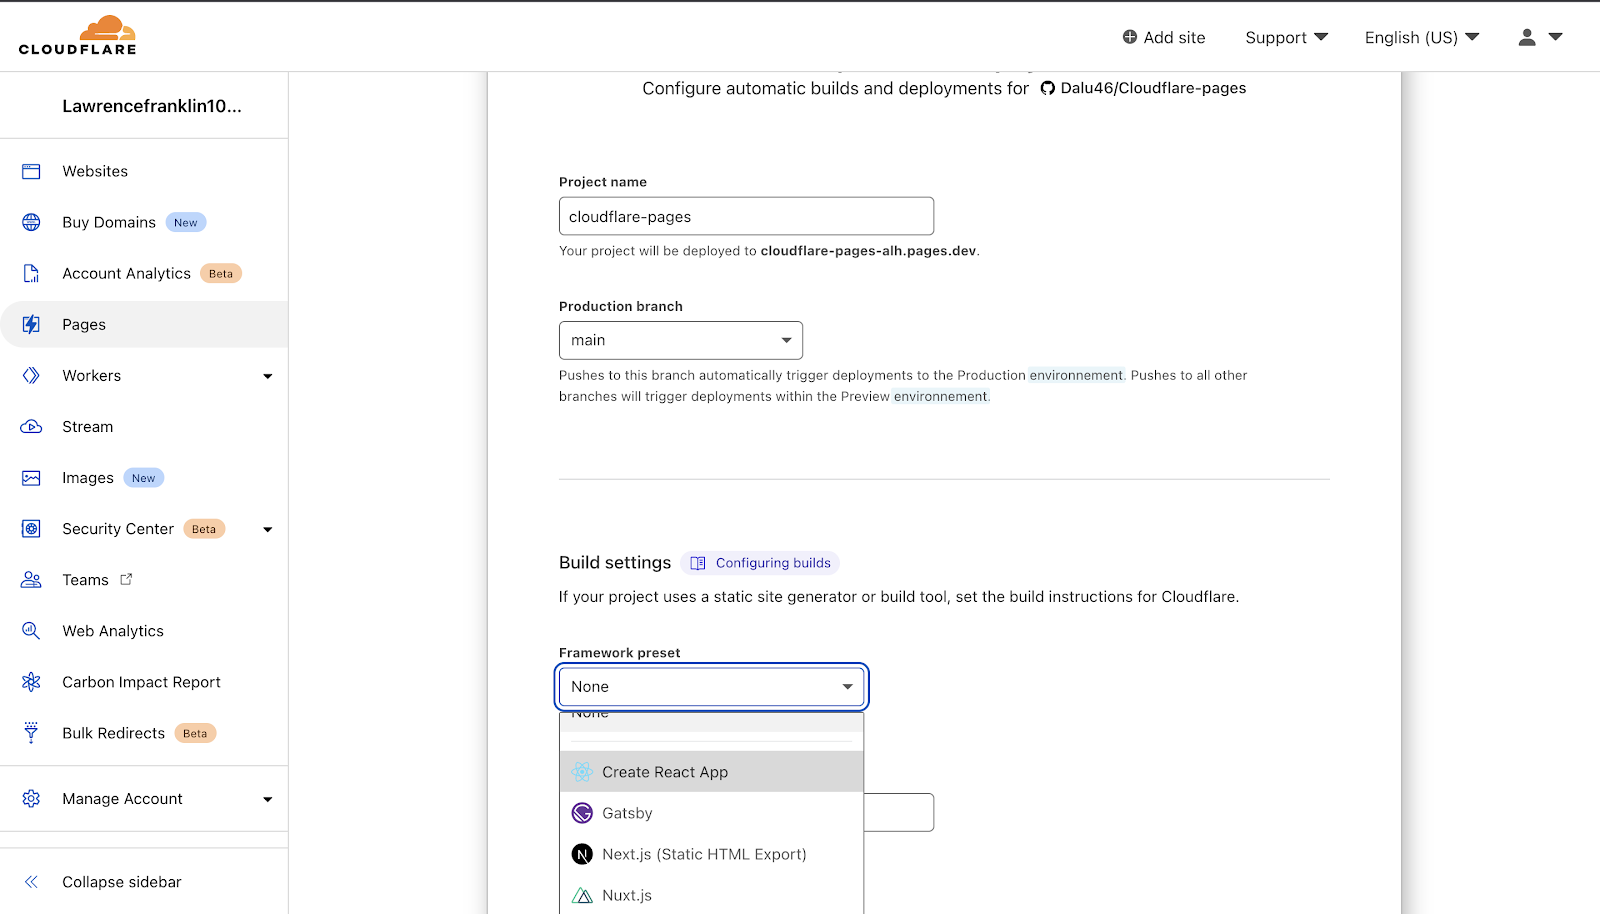Click the Web Analytics magnifier icon
Viewport: 1600px width, 914px height.
coord(31,631)
